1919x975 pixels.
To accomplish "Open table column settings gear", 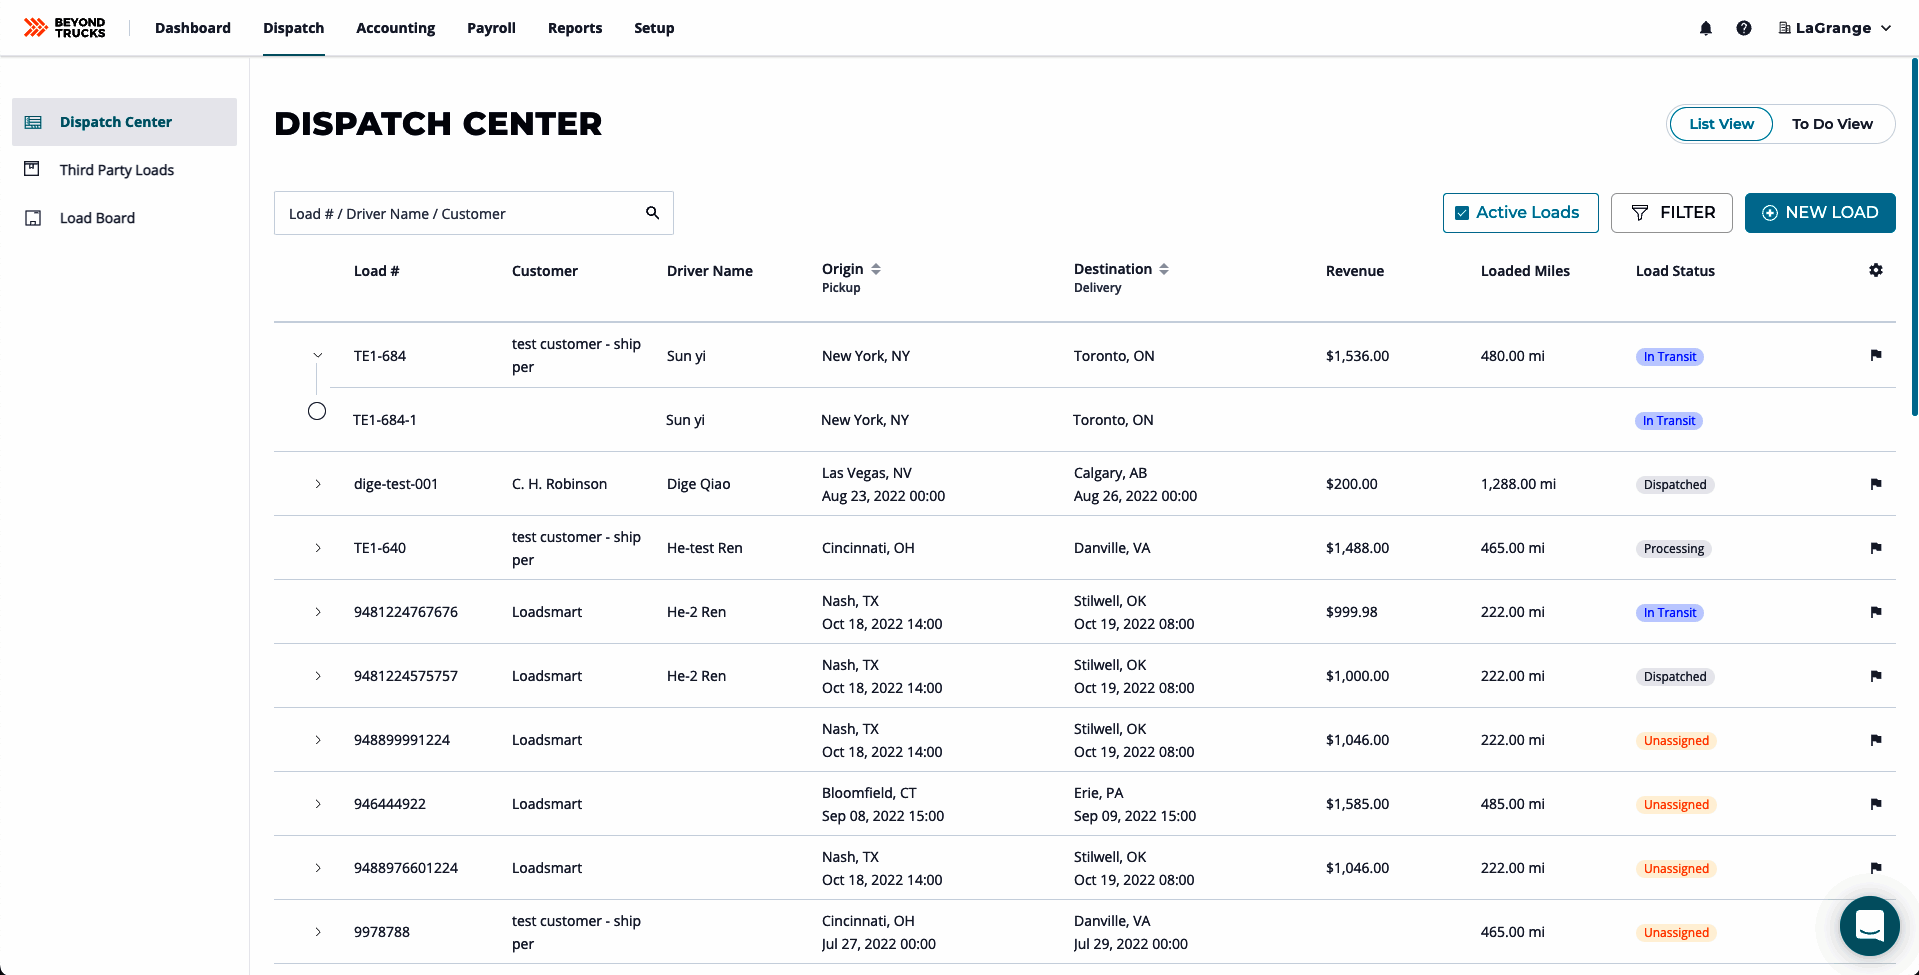I will tap(1876, 270).
